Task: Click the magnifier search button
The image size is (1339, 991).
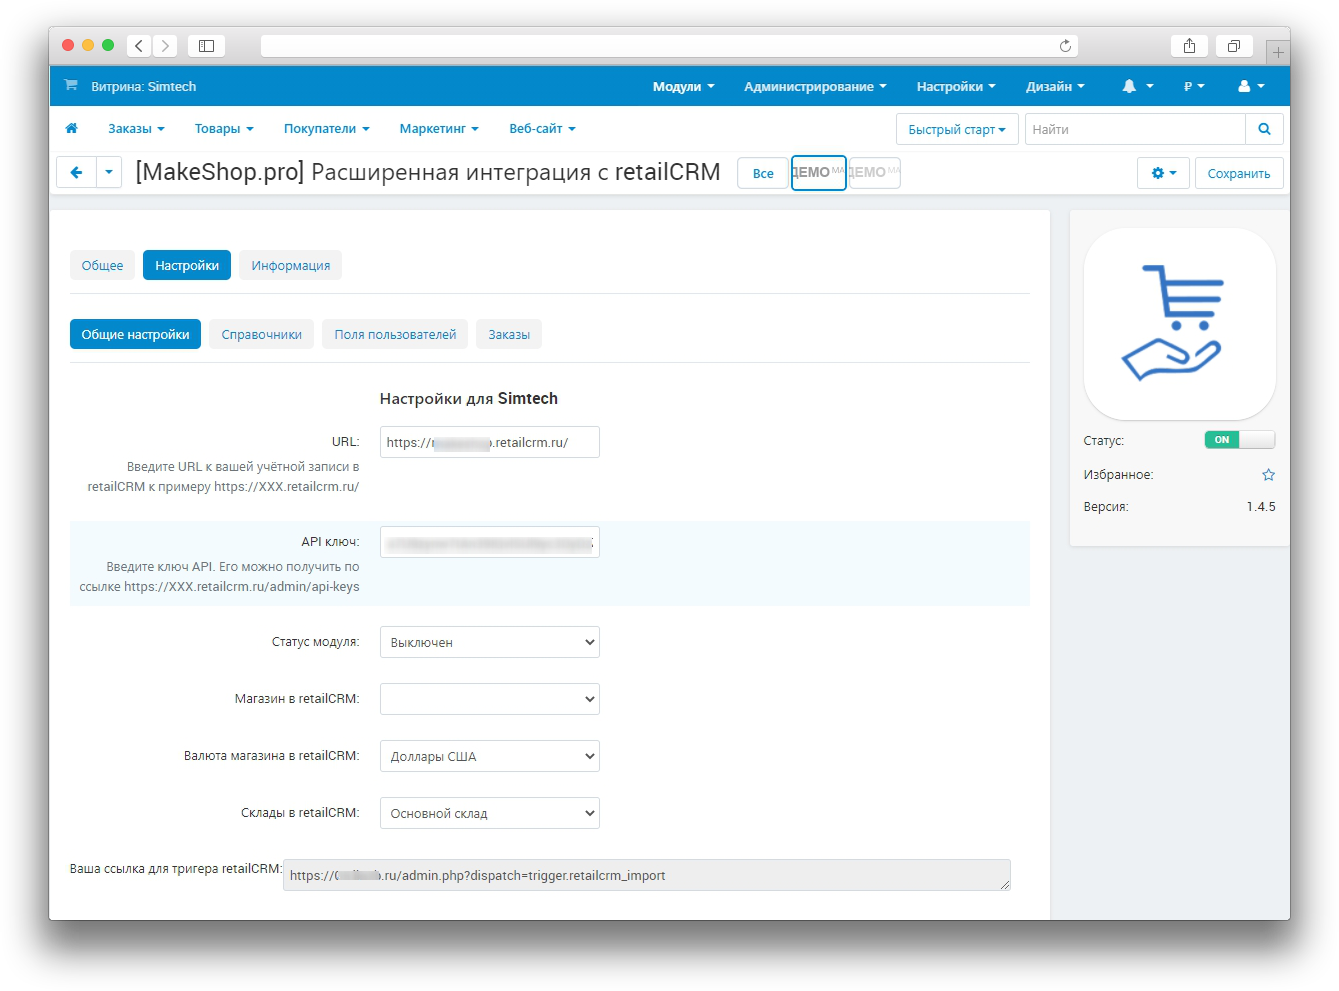Action: (x=1264, y=129)
